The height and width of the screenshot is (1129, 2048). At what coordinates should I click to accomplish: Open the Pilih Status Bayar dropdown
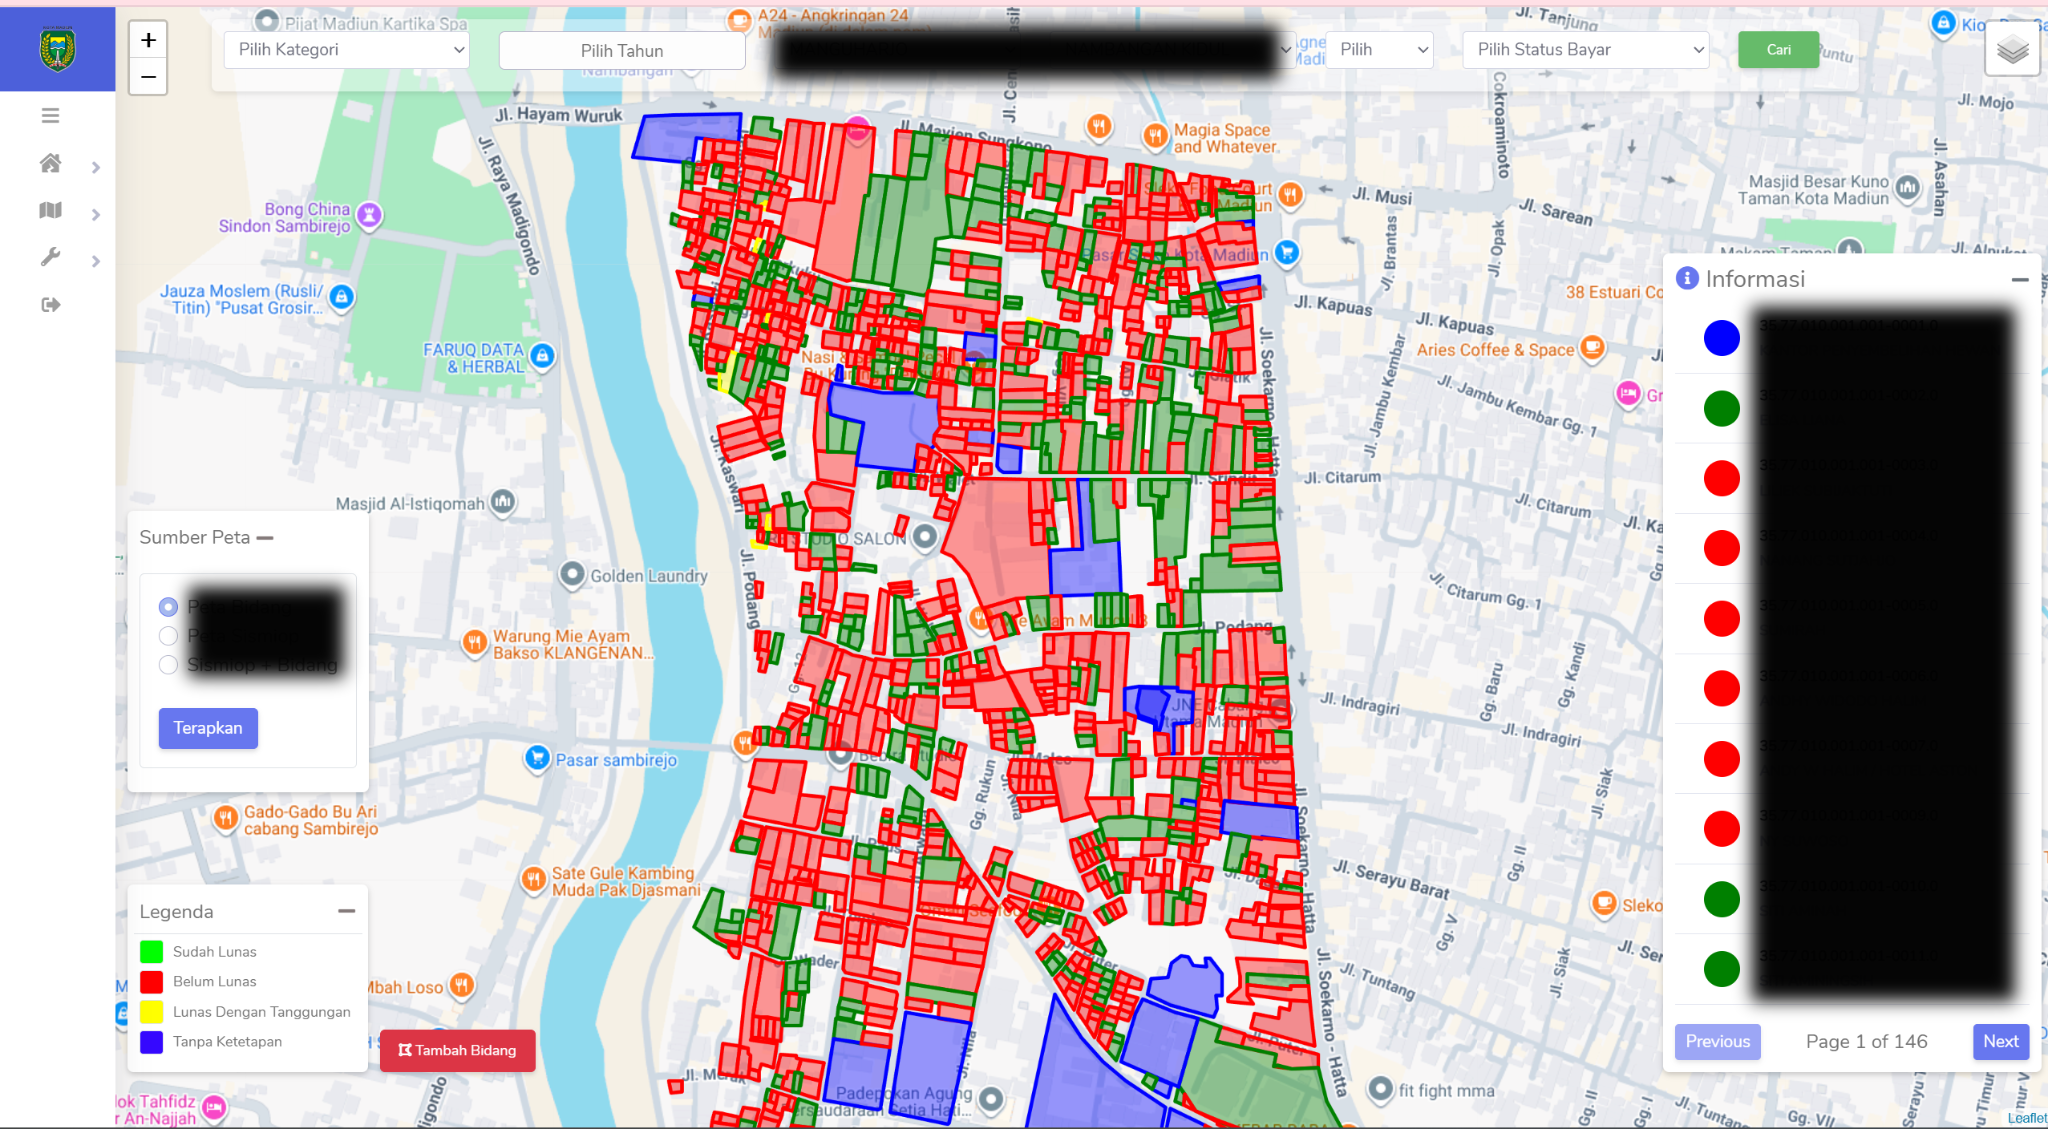coord(1586,50)
